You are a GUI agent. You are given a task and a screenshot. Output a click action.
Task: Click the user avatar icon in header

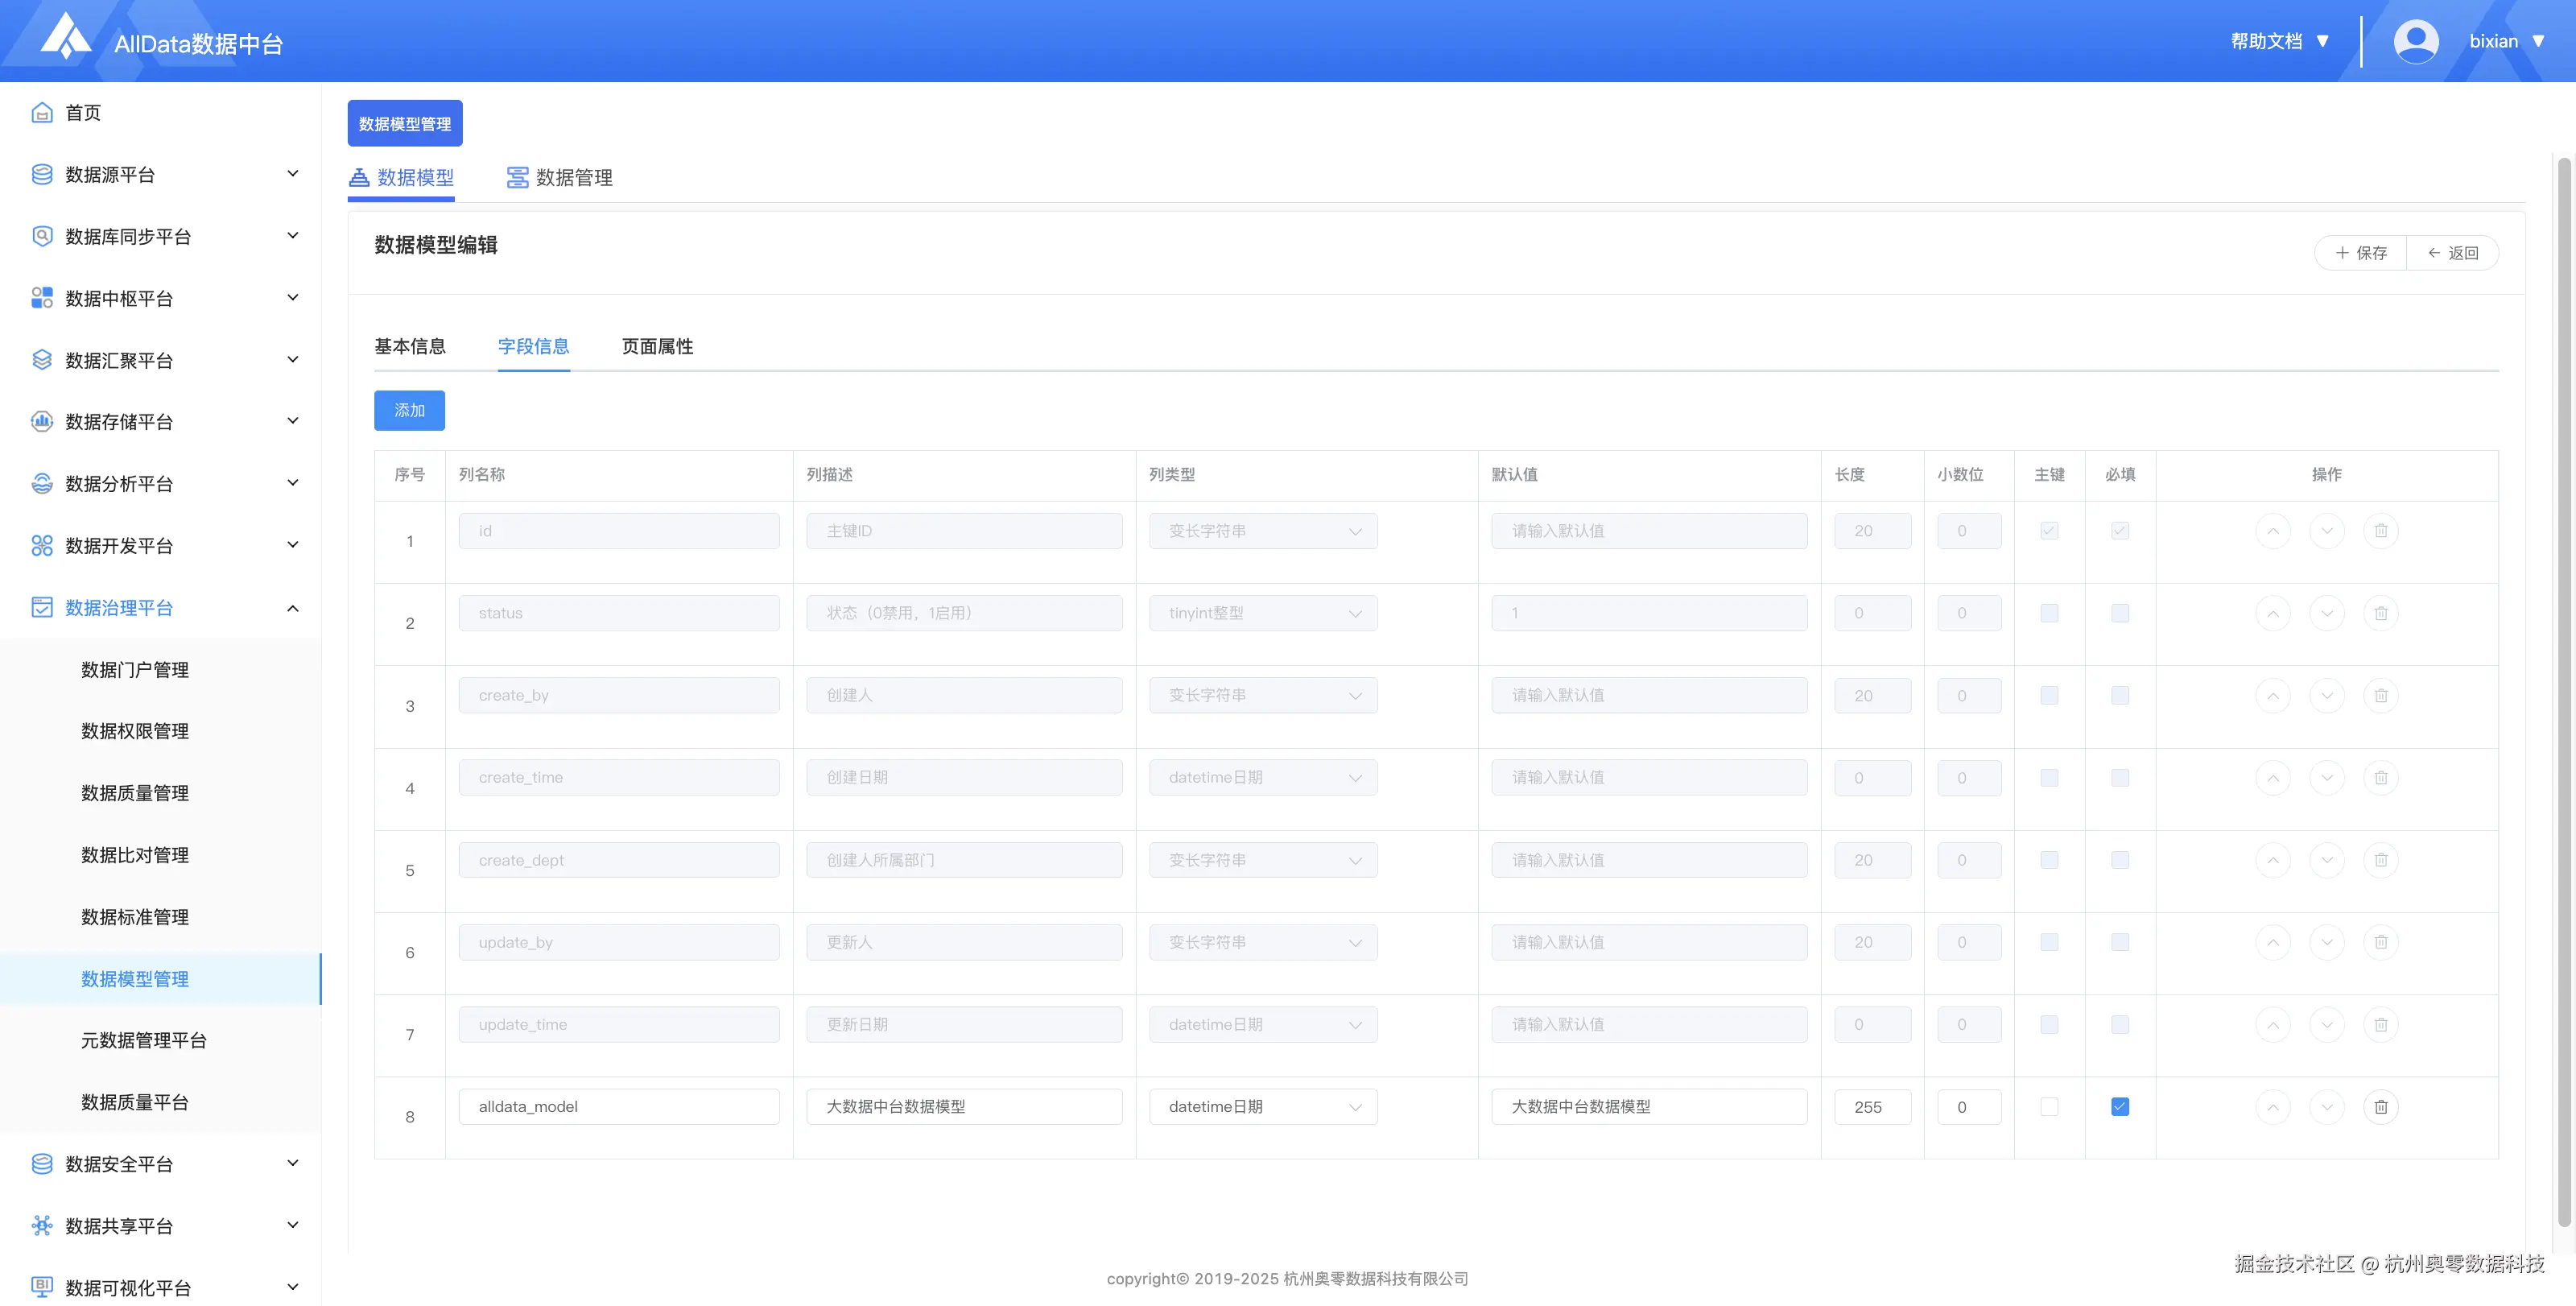[x=2415, y=42]
